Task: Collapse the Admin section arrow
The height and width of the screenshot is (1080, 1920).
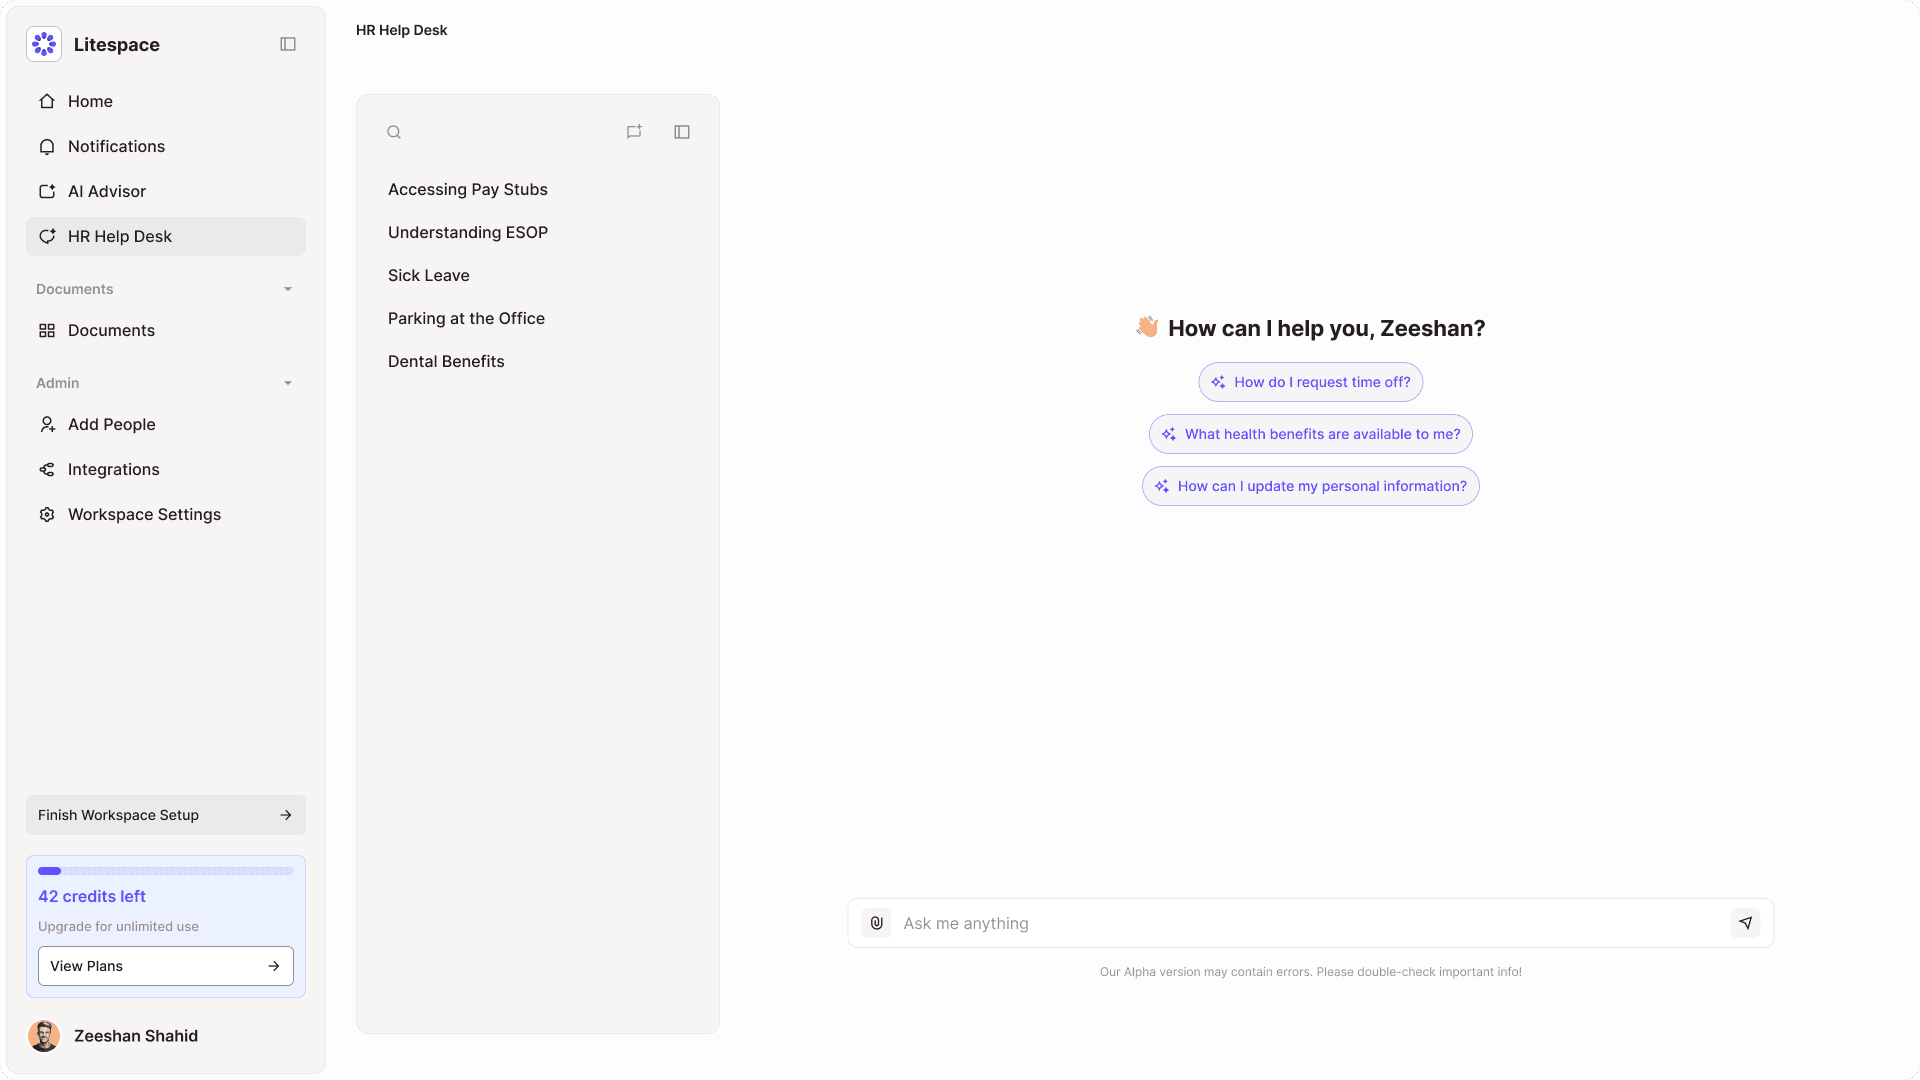Action: click(288, 383)
